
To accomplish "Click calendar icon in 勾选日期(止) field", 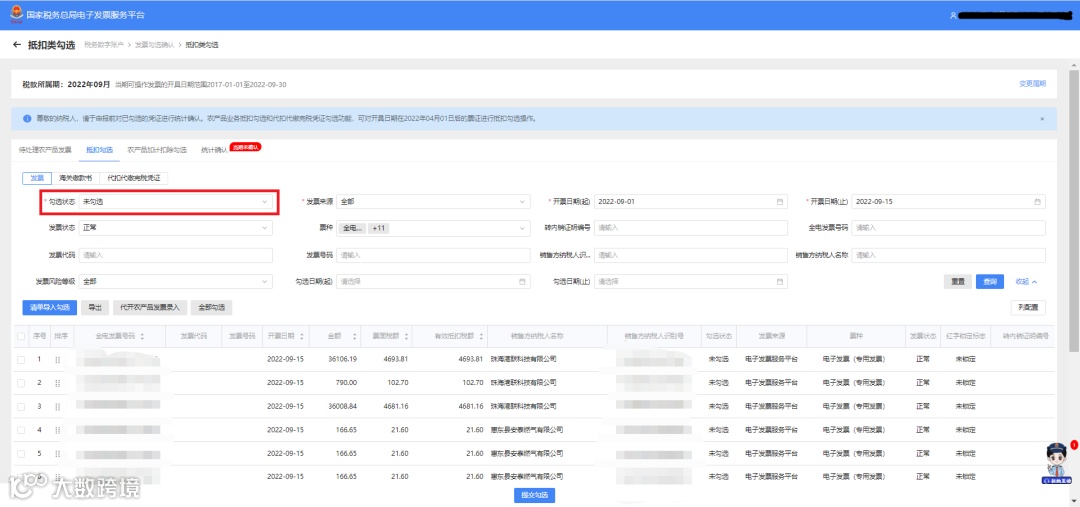I will pos(780,282).
